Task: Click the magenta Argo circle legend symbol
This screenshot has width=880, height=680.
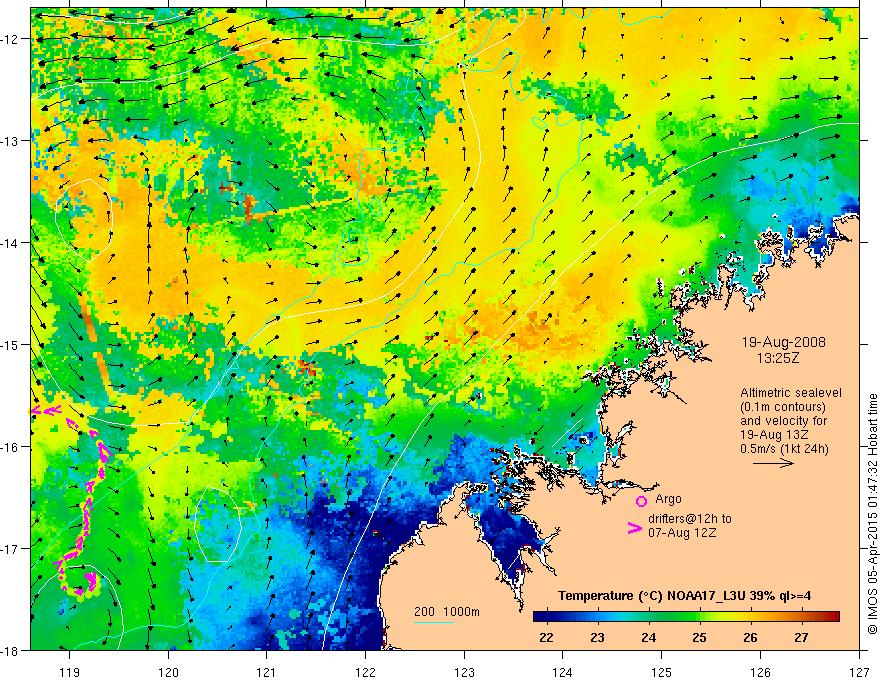Action: [x=641, y=501]
